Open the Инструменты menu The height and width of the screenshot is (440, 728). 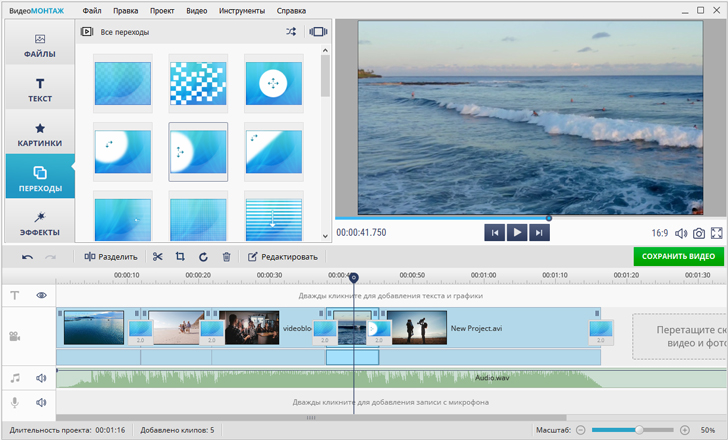point(241,10)
